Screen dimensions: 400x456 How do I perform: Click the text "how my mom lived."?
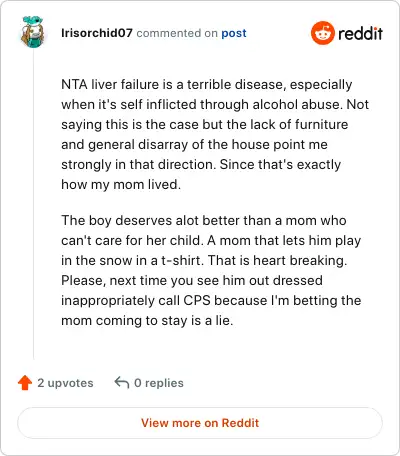pos(121,185)
